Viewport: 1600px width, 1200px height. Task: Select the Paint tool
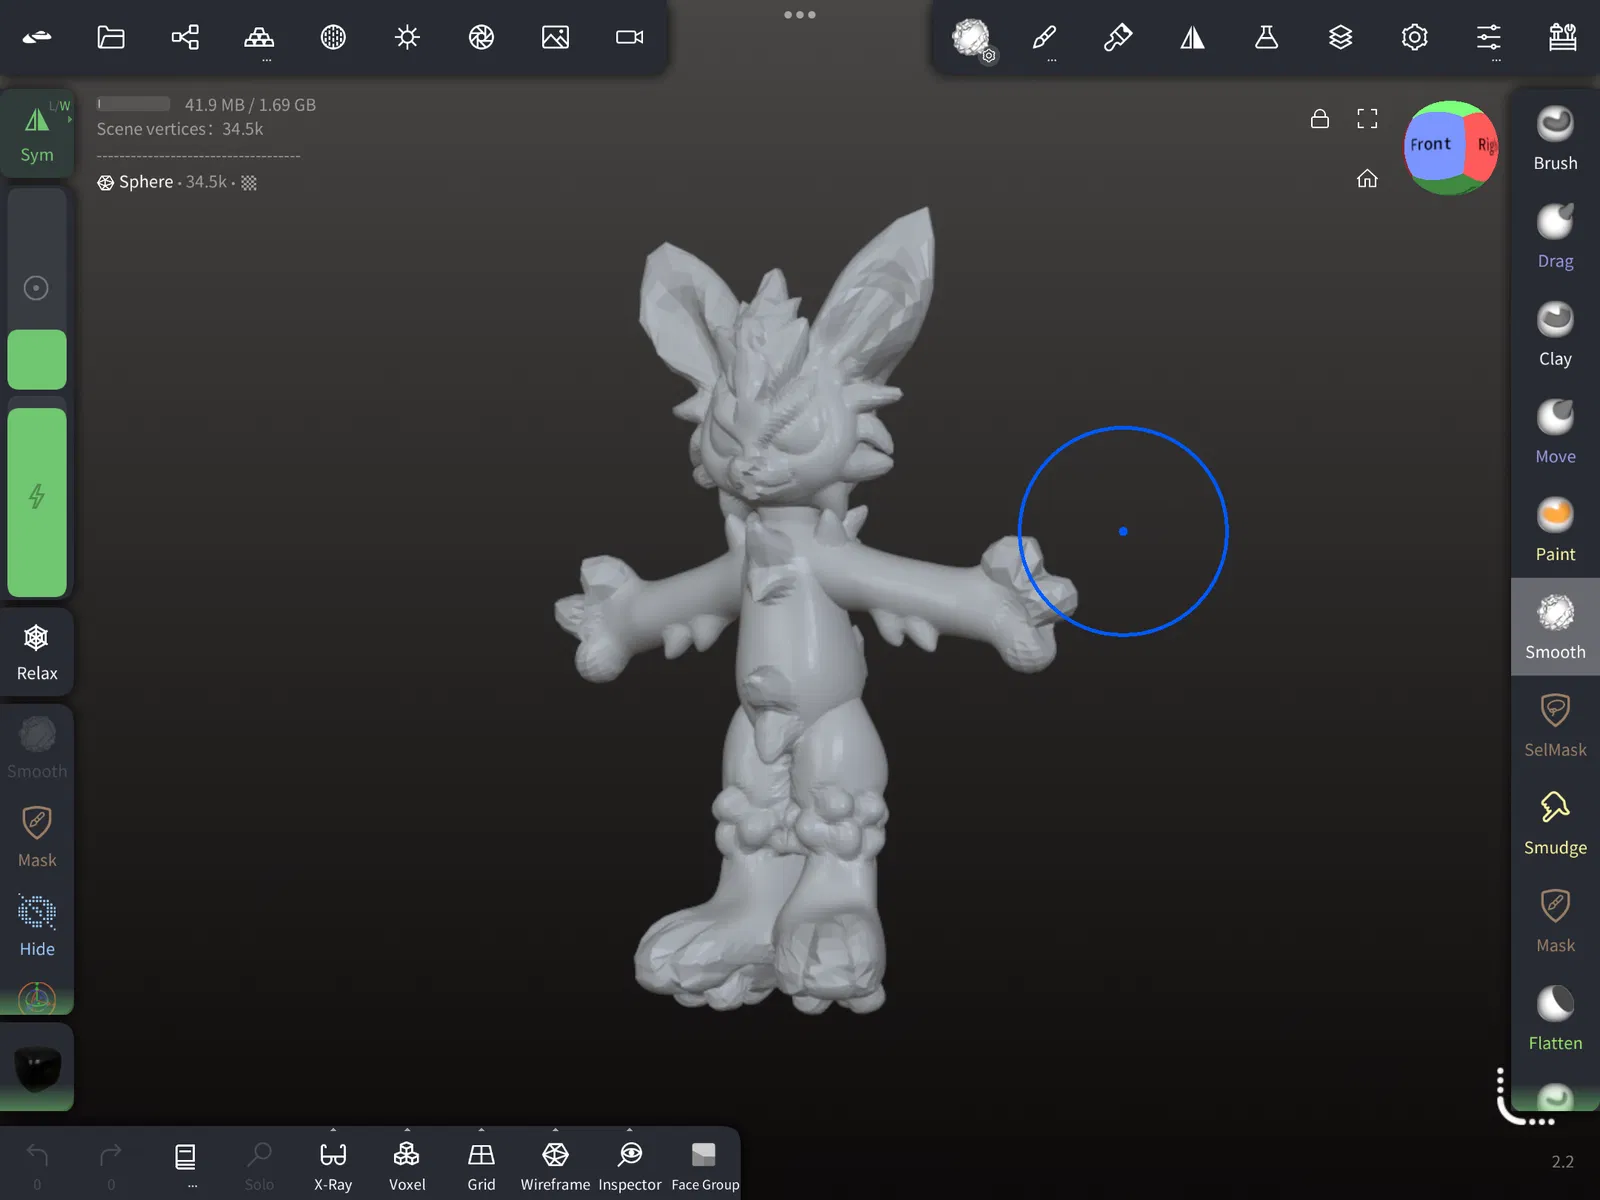coord(1555,530)
